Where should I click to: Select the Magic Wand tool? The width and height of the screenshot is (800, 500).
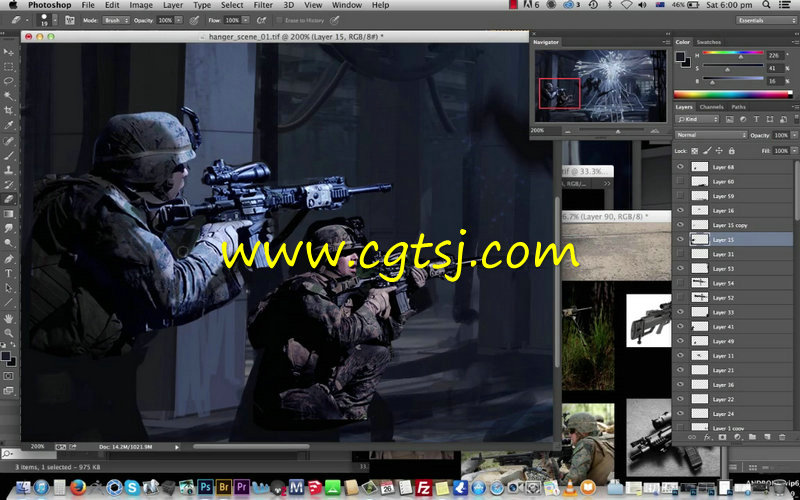coord(9,95)
